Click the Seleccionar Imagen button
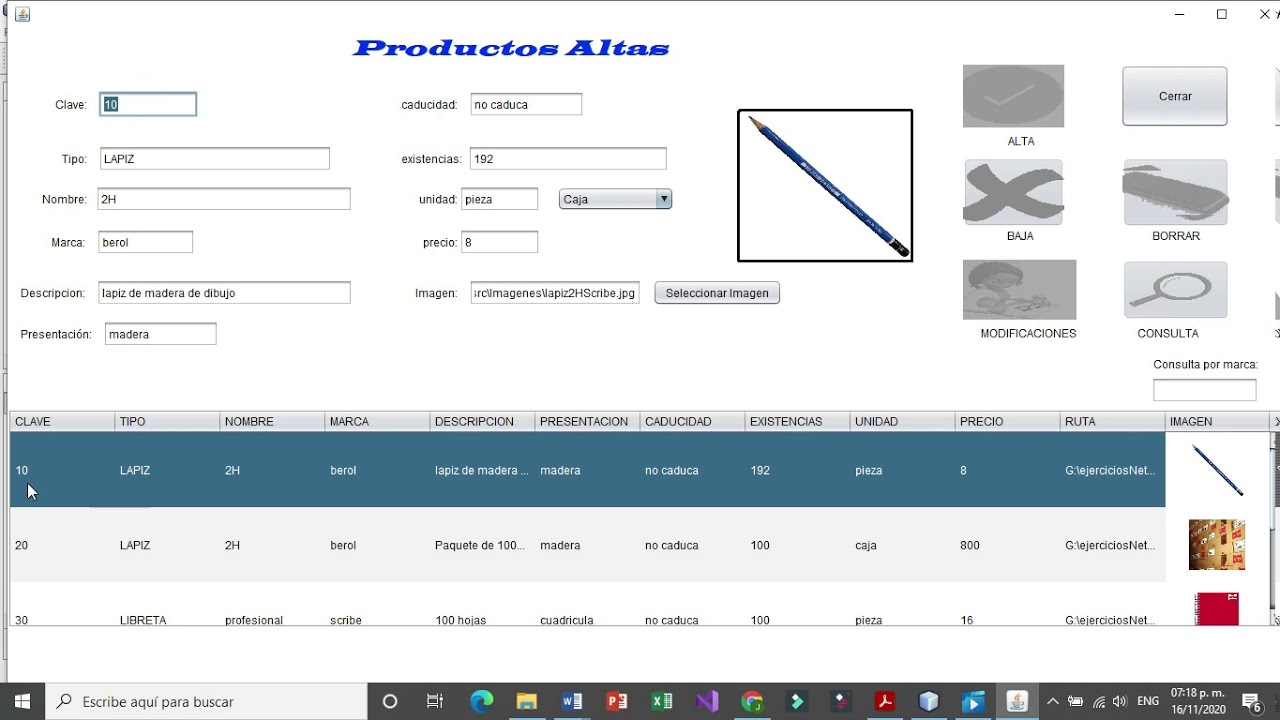Screen dimensions: 1280x720 pos(717,293)
